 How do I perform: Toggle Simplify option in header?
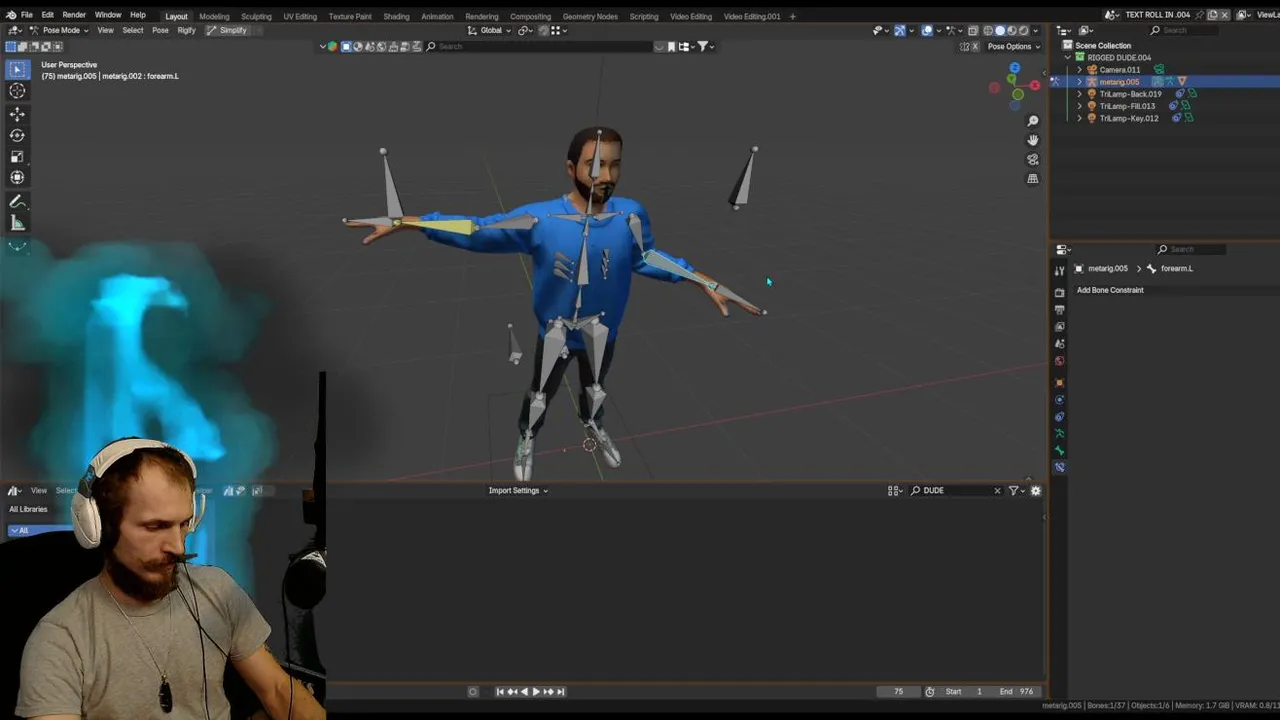tap(227, 30)
